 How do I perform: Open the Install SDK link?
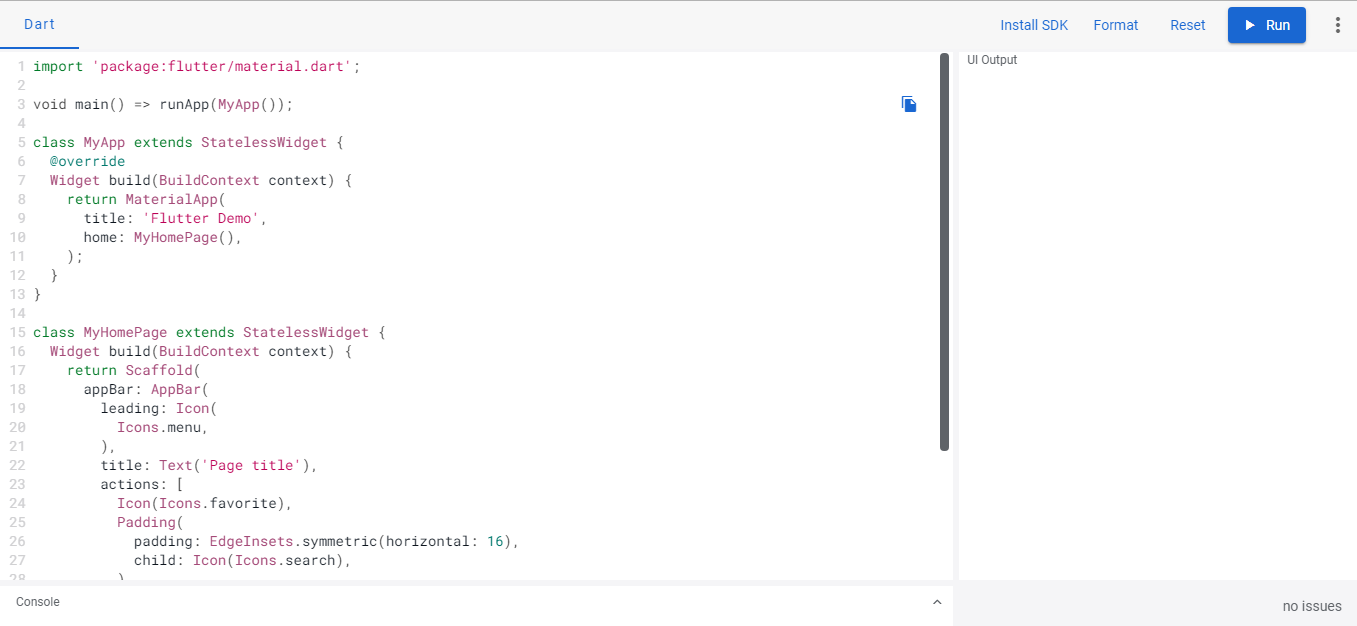[x=1034, y=25]
